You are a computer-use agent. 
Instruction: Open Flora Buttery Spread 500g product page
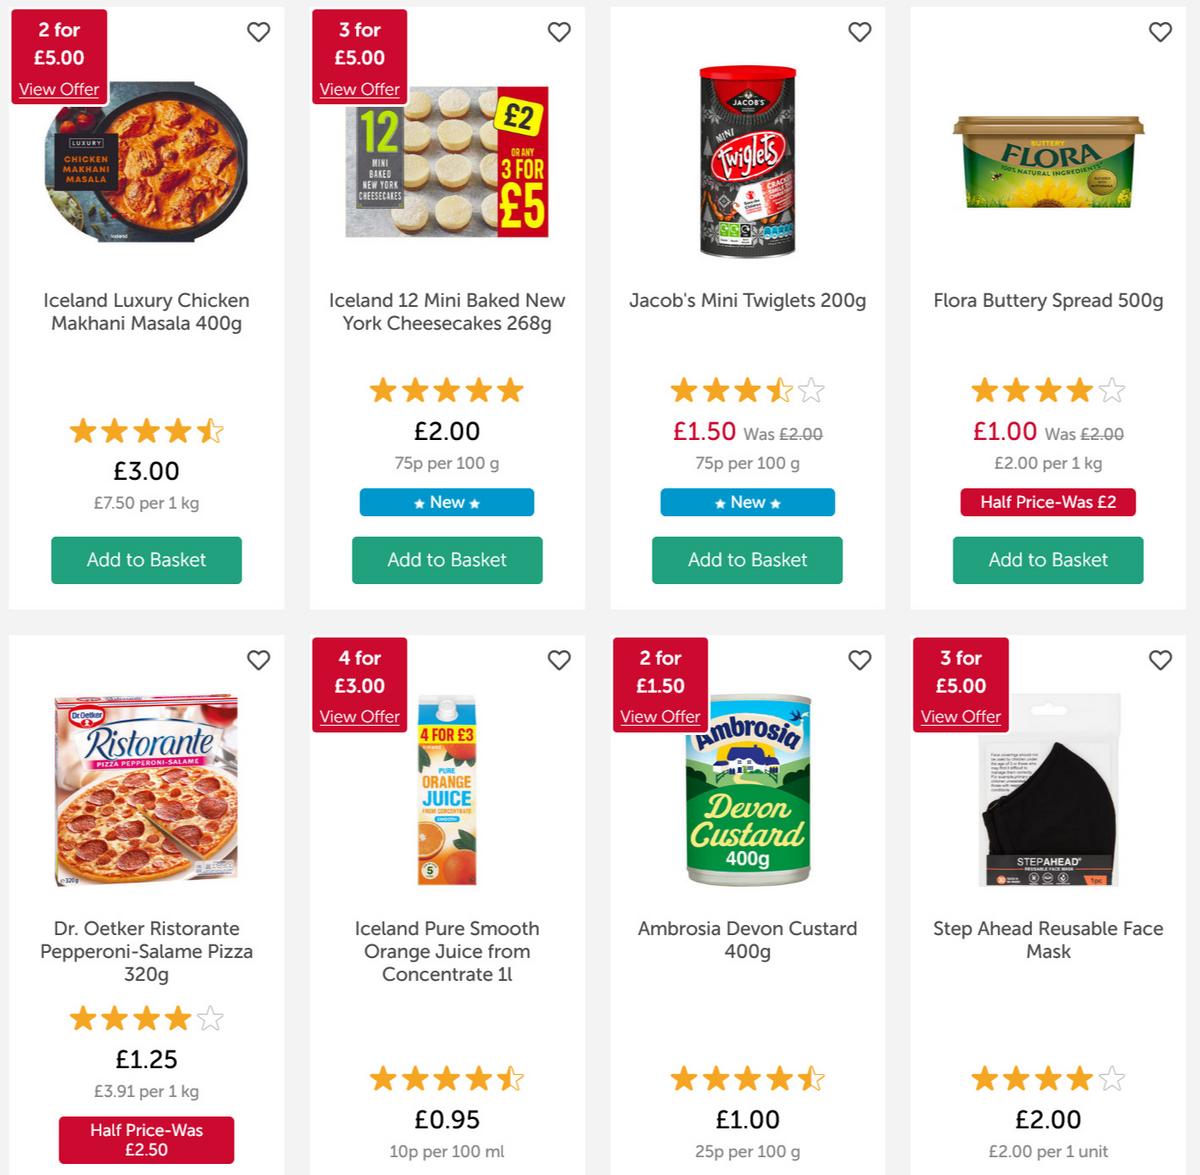(x=1048, y=300)
